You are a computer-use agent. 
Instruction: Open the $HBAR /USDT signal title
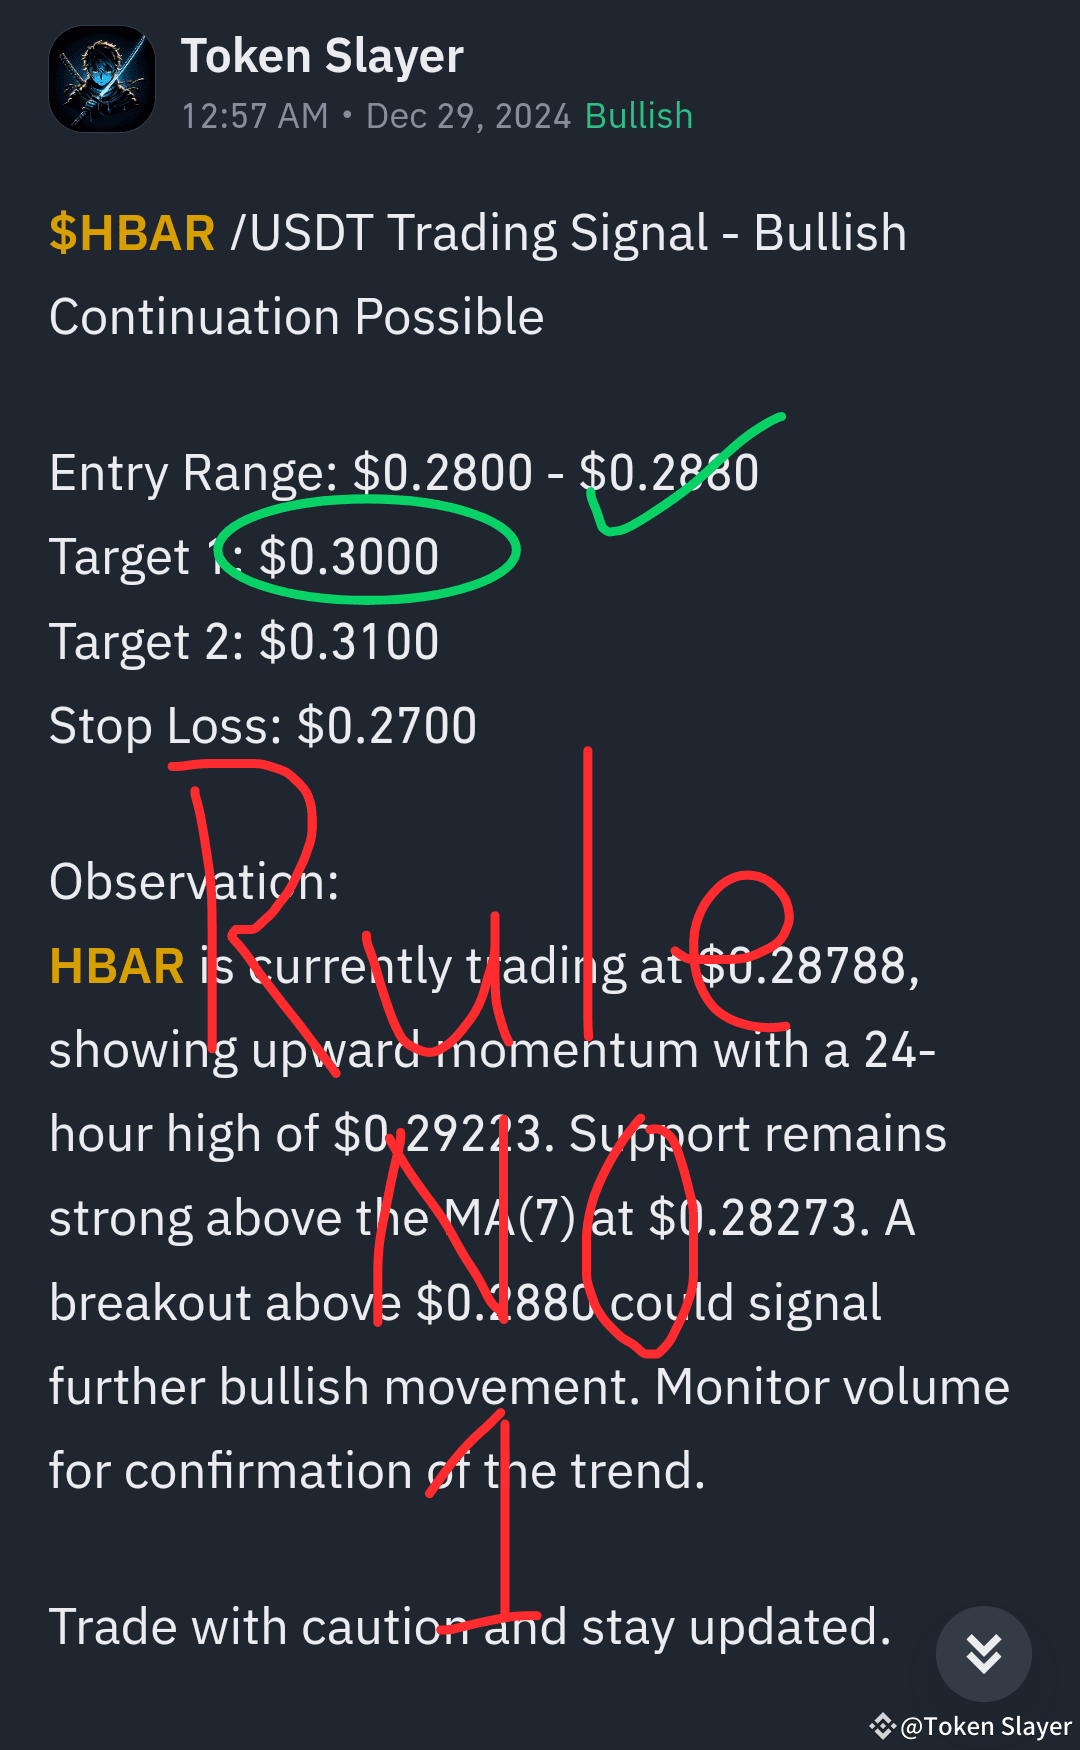478,232
